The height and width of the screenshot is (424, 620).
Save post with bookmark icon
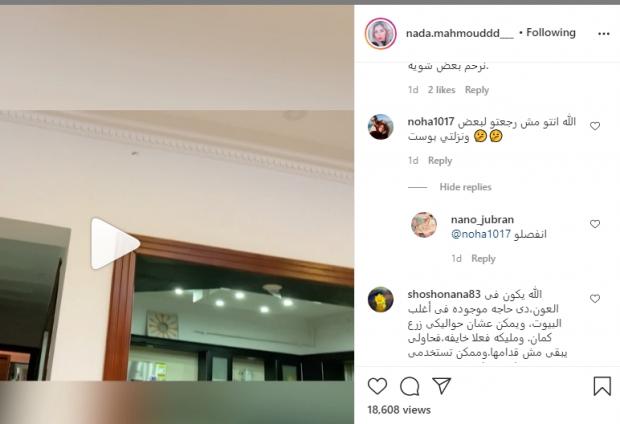pyautogui.click(x=602, y=386)
